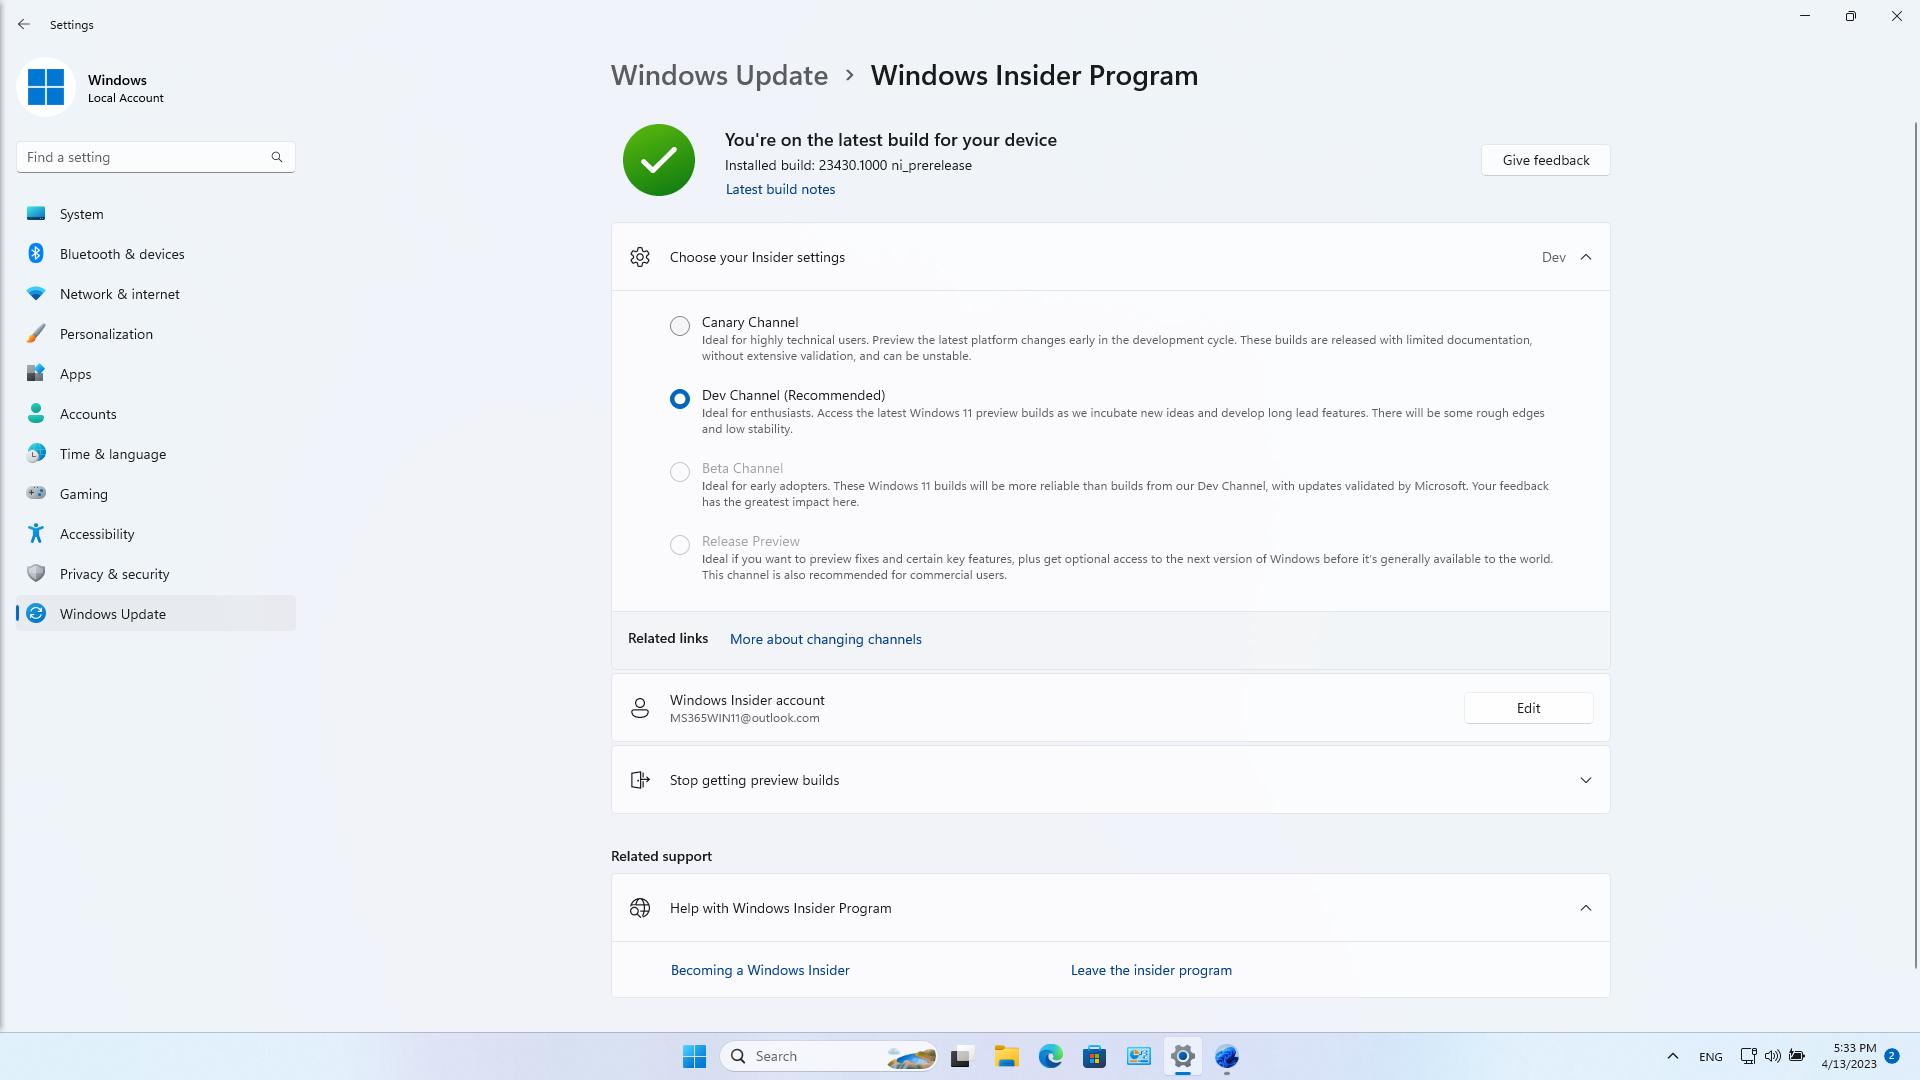The width and height of the screenshot is (1920, 1080).
Task: Select the Canary Channel radio button
Action: coord(680,325)
